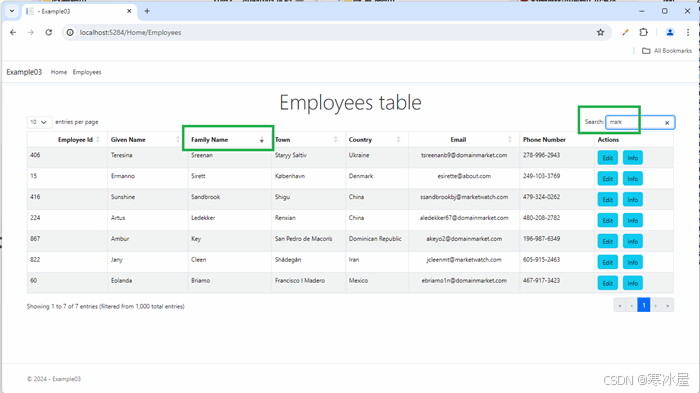Sort by Town column
The height and width of the screenshot is (393, 700).
click(x=308, y=139)
